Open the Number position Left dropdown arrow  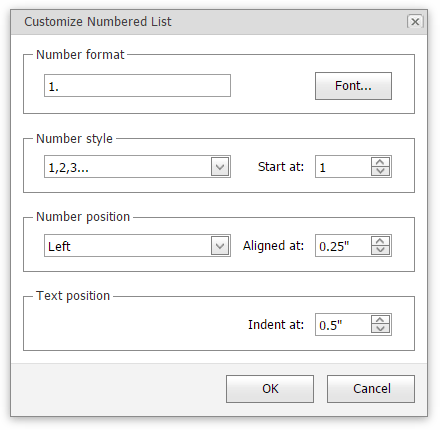[220, 246]
